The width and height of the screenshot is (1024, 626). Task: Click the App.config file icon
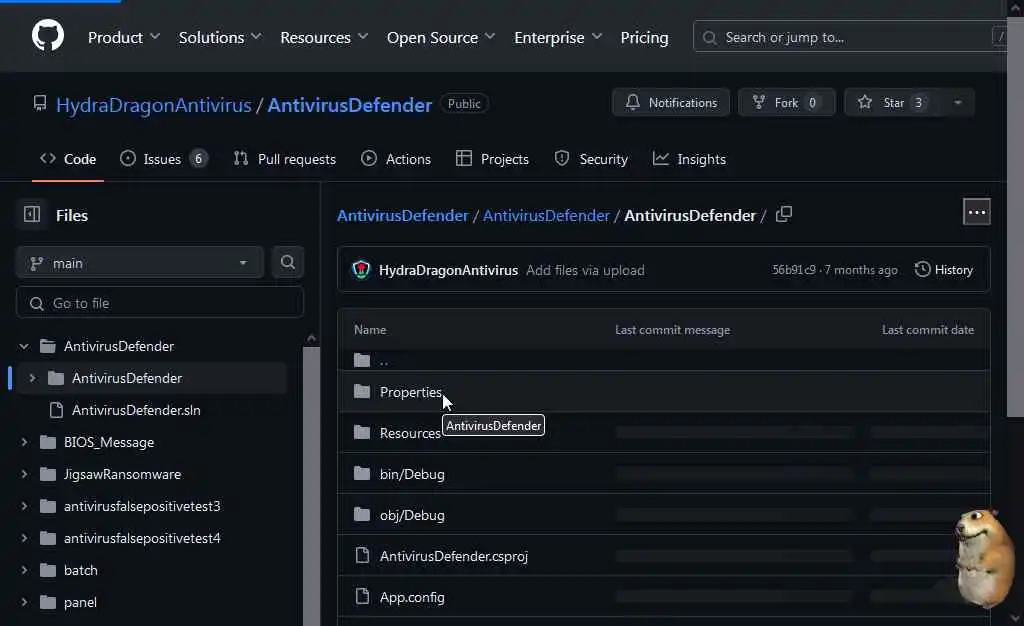point(362,596)
